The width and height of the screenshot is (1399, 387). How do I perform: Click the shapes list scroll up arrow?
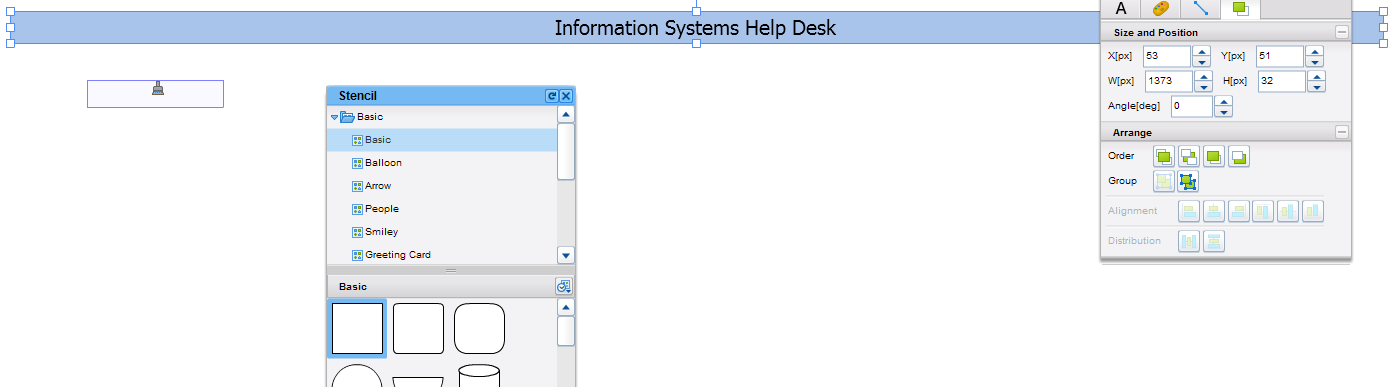[x=566, y=307]
